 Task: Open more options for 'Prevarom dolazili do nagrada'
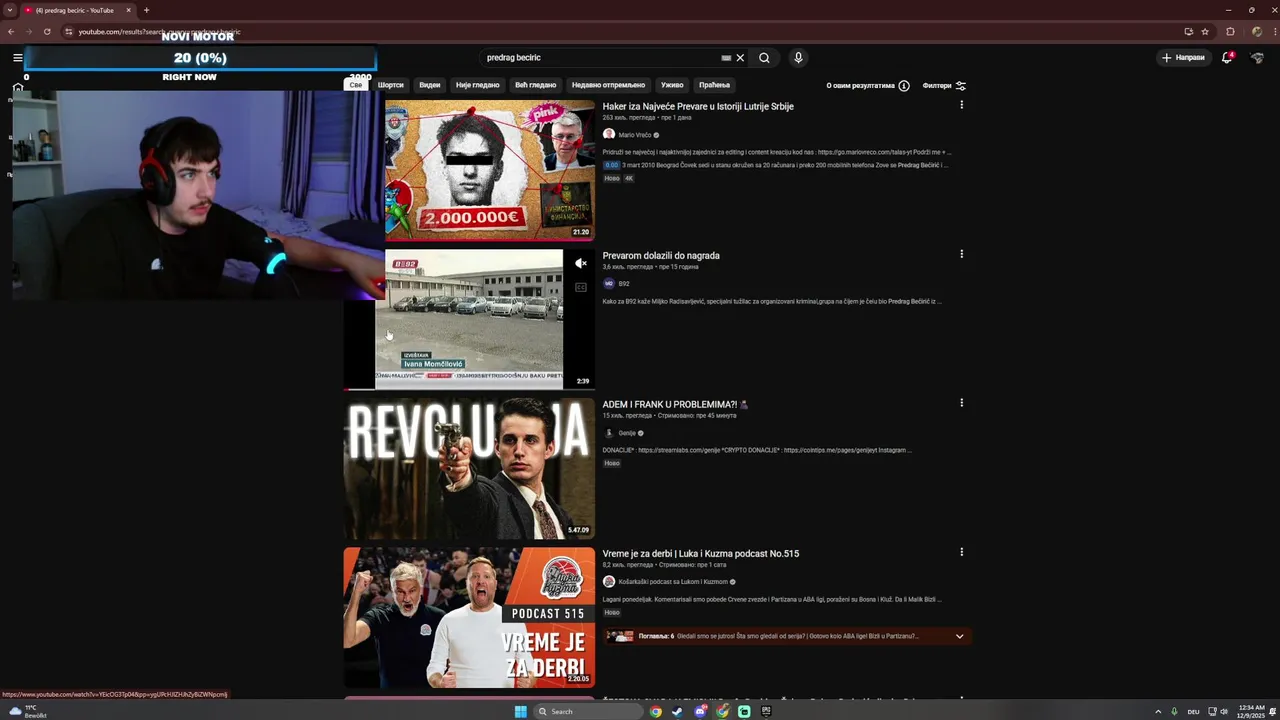961,254
